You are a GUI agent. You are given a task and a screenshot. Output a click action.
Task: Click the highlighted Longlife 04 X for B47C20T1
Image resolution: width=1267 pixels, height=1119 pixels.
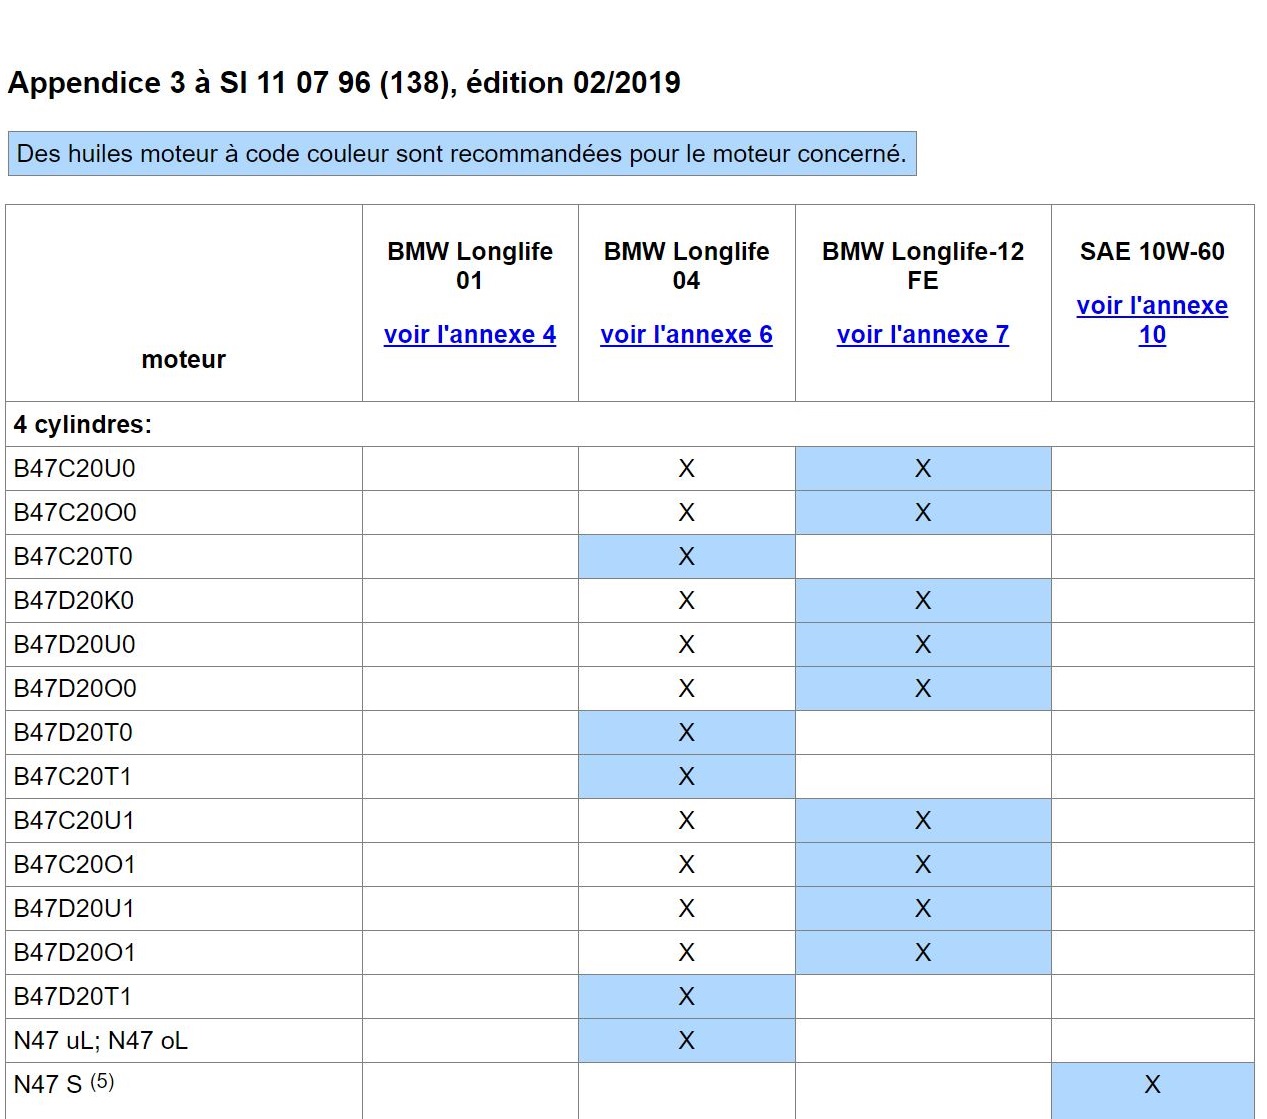click(686, 776)
